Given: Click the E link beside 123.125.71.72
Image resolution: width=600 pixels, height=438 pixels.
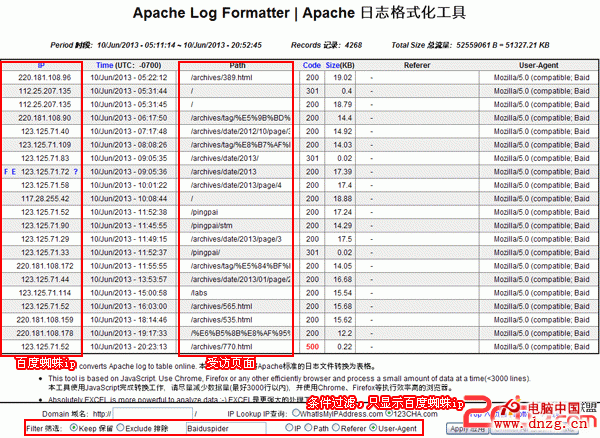Looking at the screenshot, I should [x=13, y=172].
